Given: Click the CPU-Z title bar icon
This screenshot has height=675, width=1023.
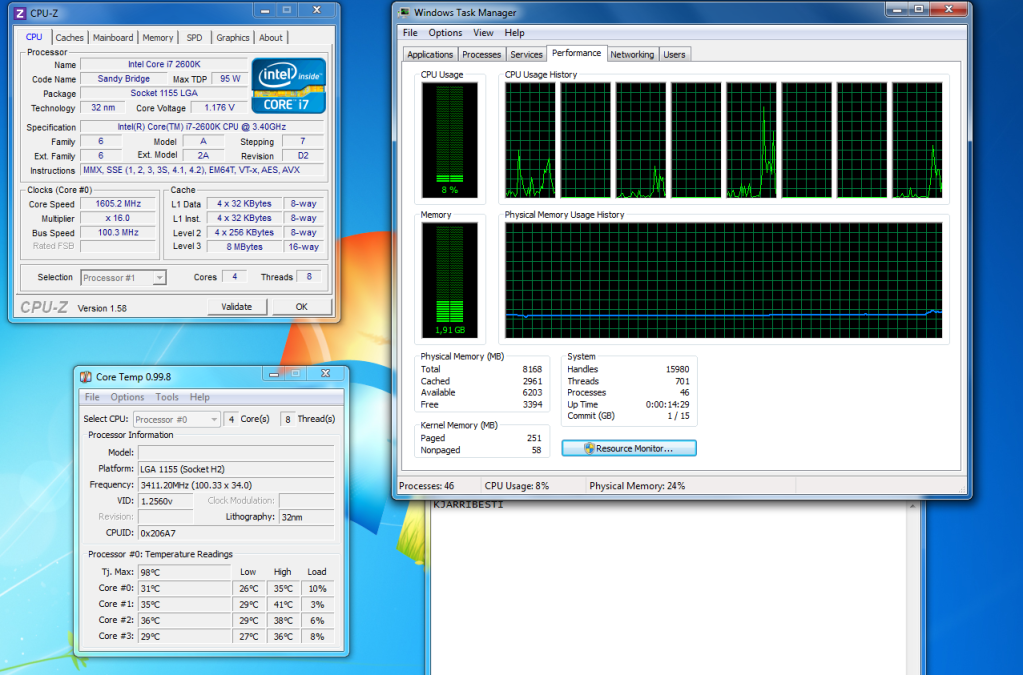Looking at the screenshot, I should (x=21, y=12).
